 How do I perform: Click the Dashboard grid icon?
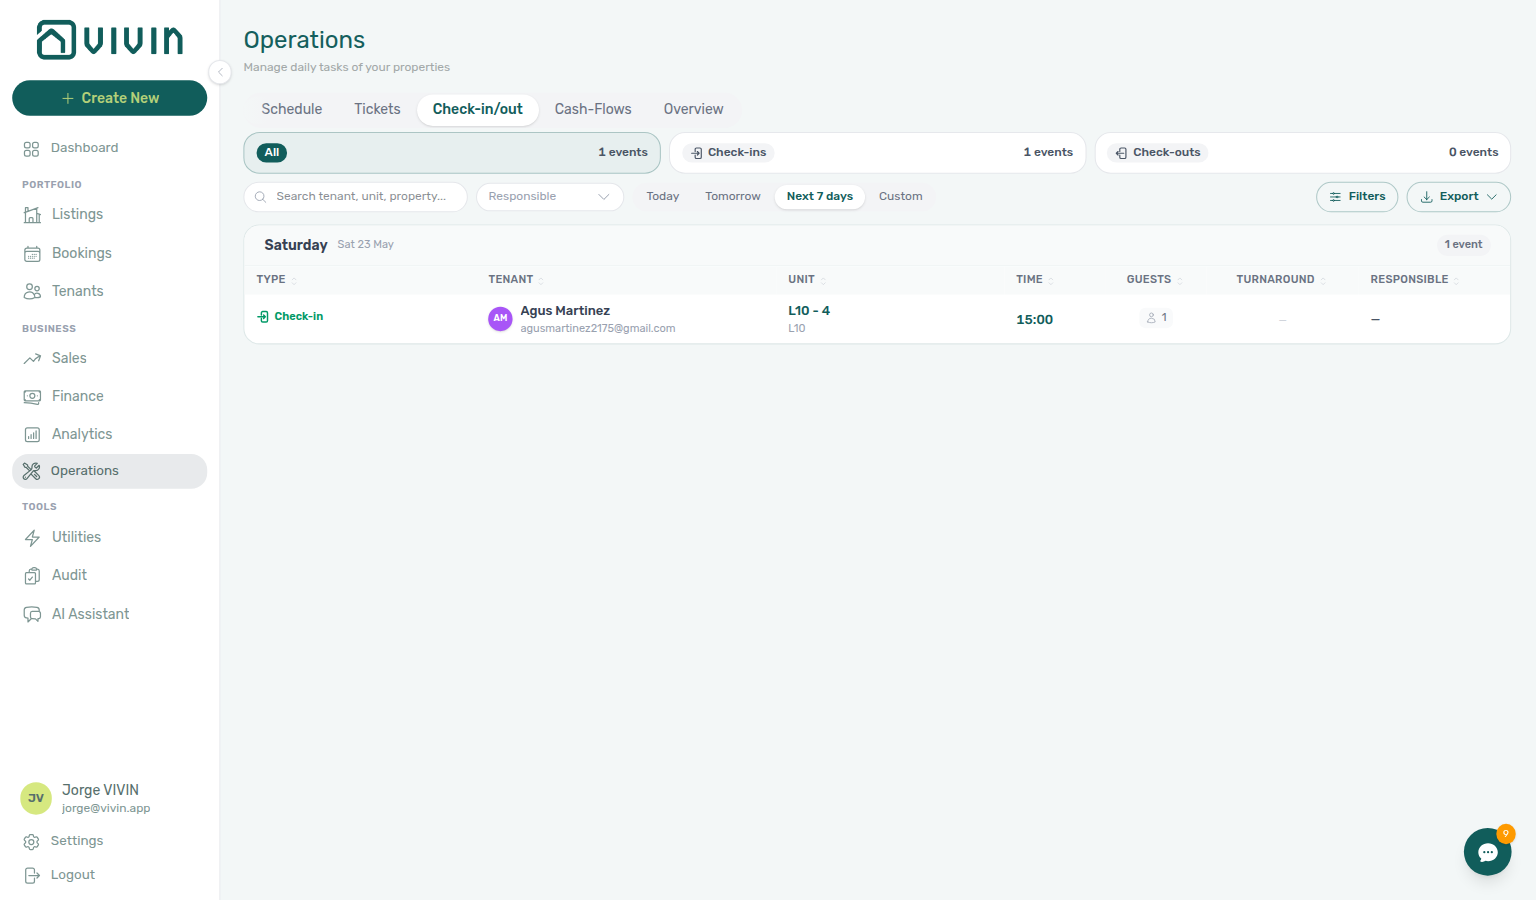coord(31,149)
